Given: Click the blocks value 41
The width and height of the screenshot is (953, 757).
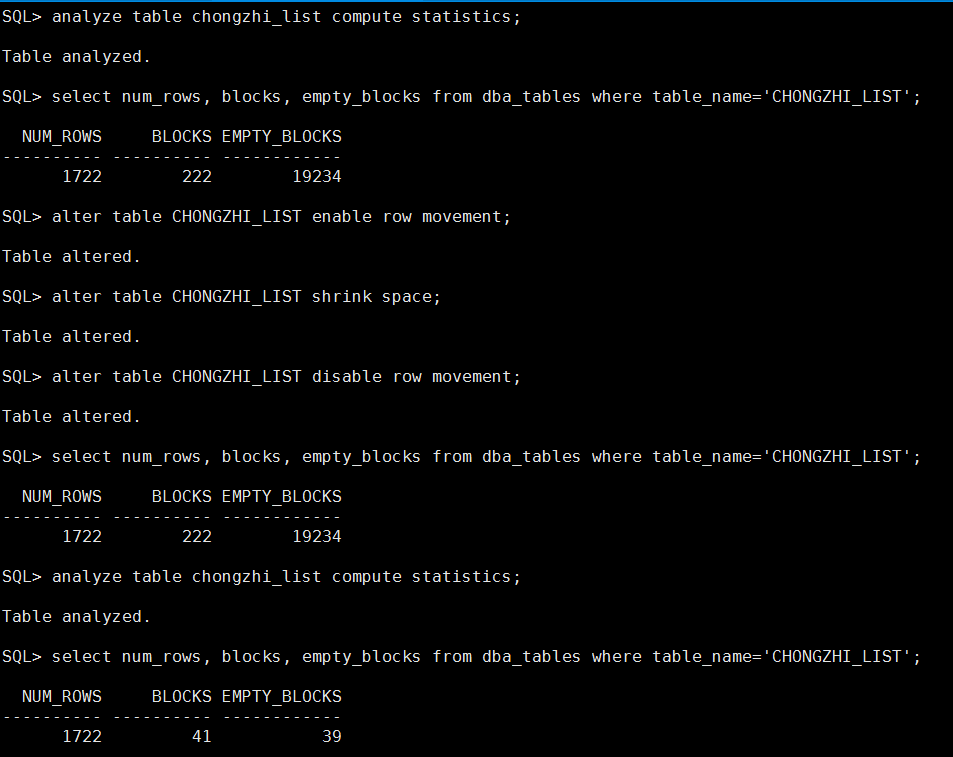Looking at the screenshot, I should click(202, 736).
